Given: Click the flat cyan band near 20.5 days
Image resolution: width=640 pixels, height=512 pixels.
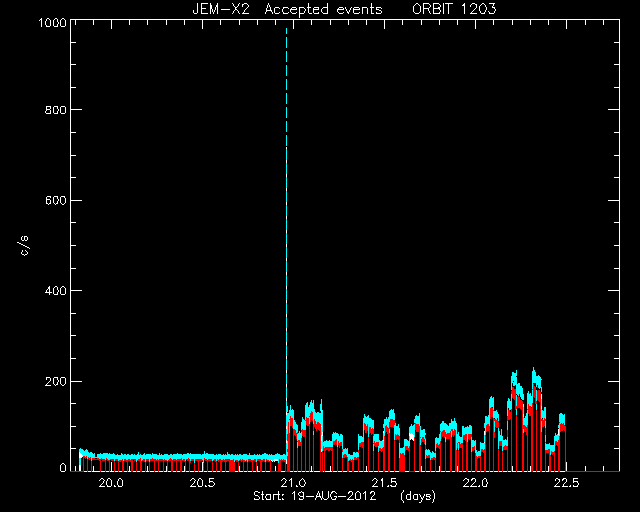Looking at the screenshot, I should (204, 456).
